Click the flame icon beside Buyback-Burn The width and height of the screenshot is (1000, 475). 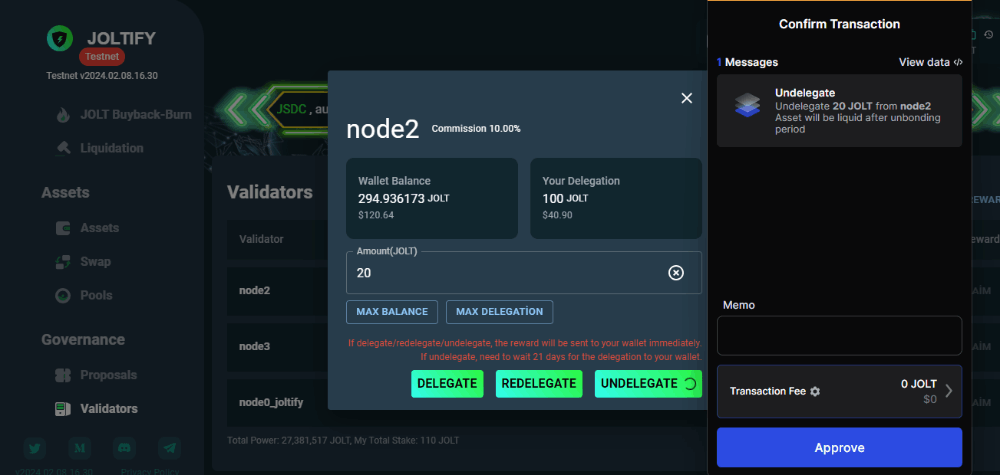point(62,115)
